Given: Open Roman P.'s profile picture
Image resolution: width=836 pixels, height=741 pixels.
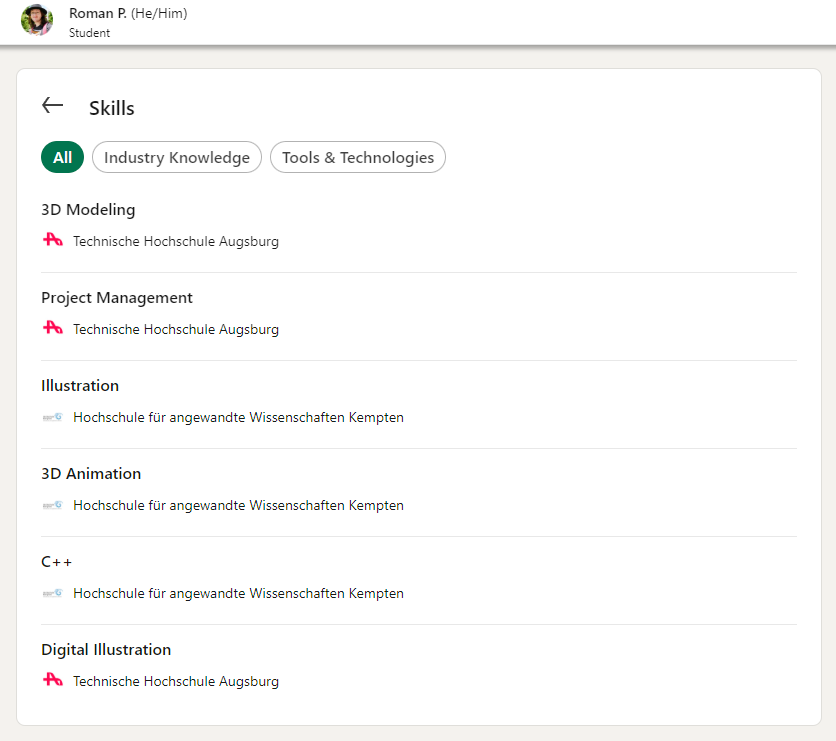Looking at the screenshot, I should [37, 20].
